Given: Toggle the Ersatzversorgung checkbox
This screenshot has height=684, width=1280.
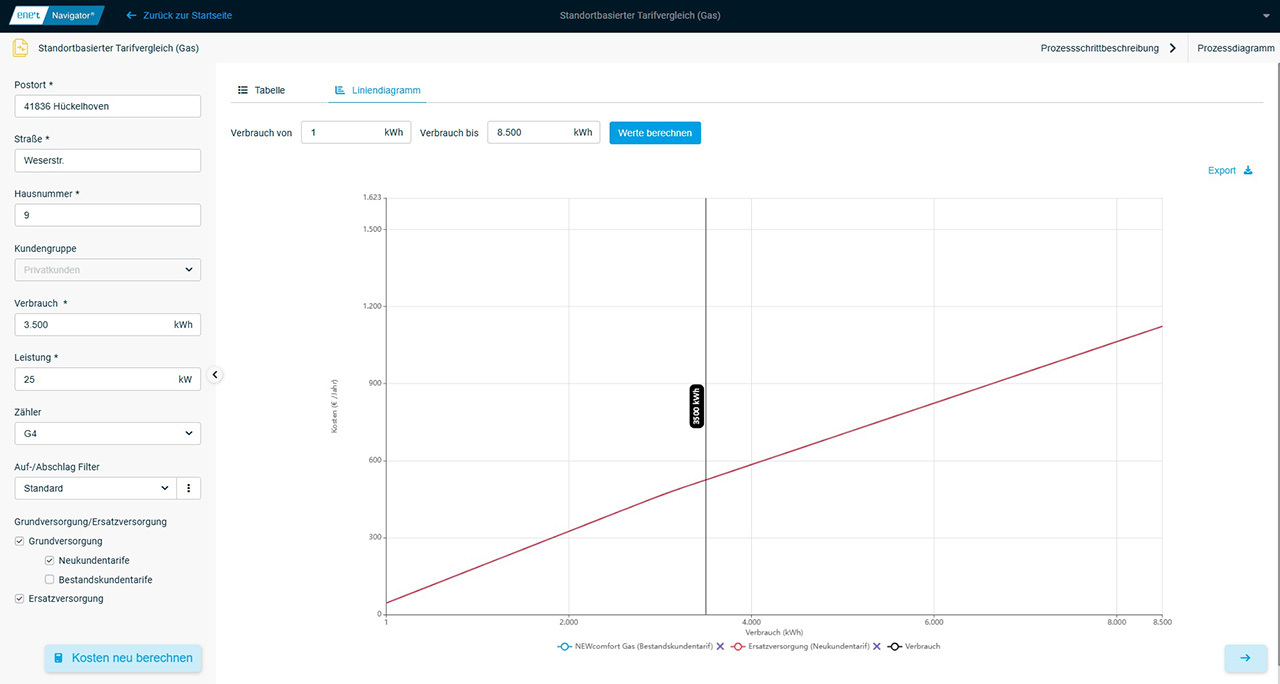Looking at the screenshot, I should coord(20,599).
